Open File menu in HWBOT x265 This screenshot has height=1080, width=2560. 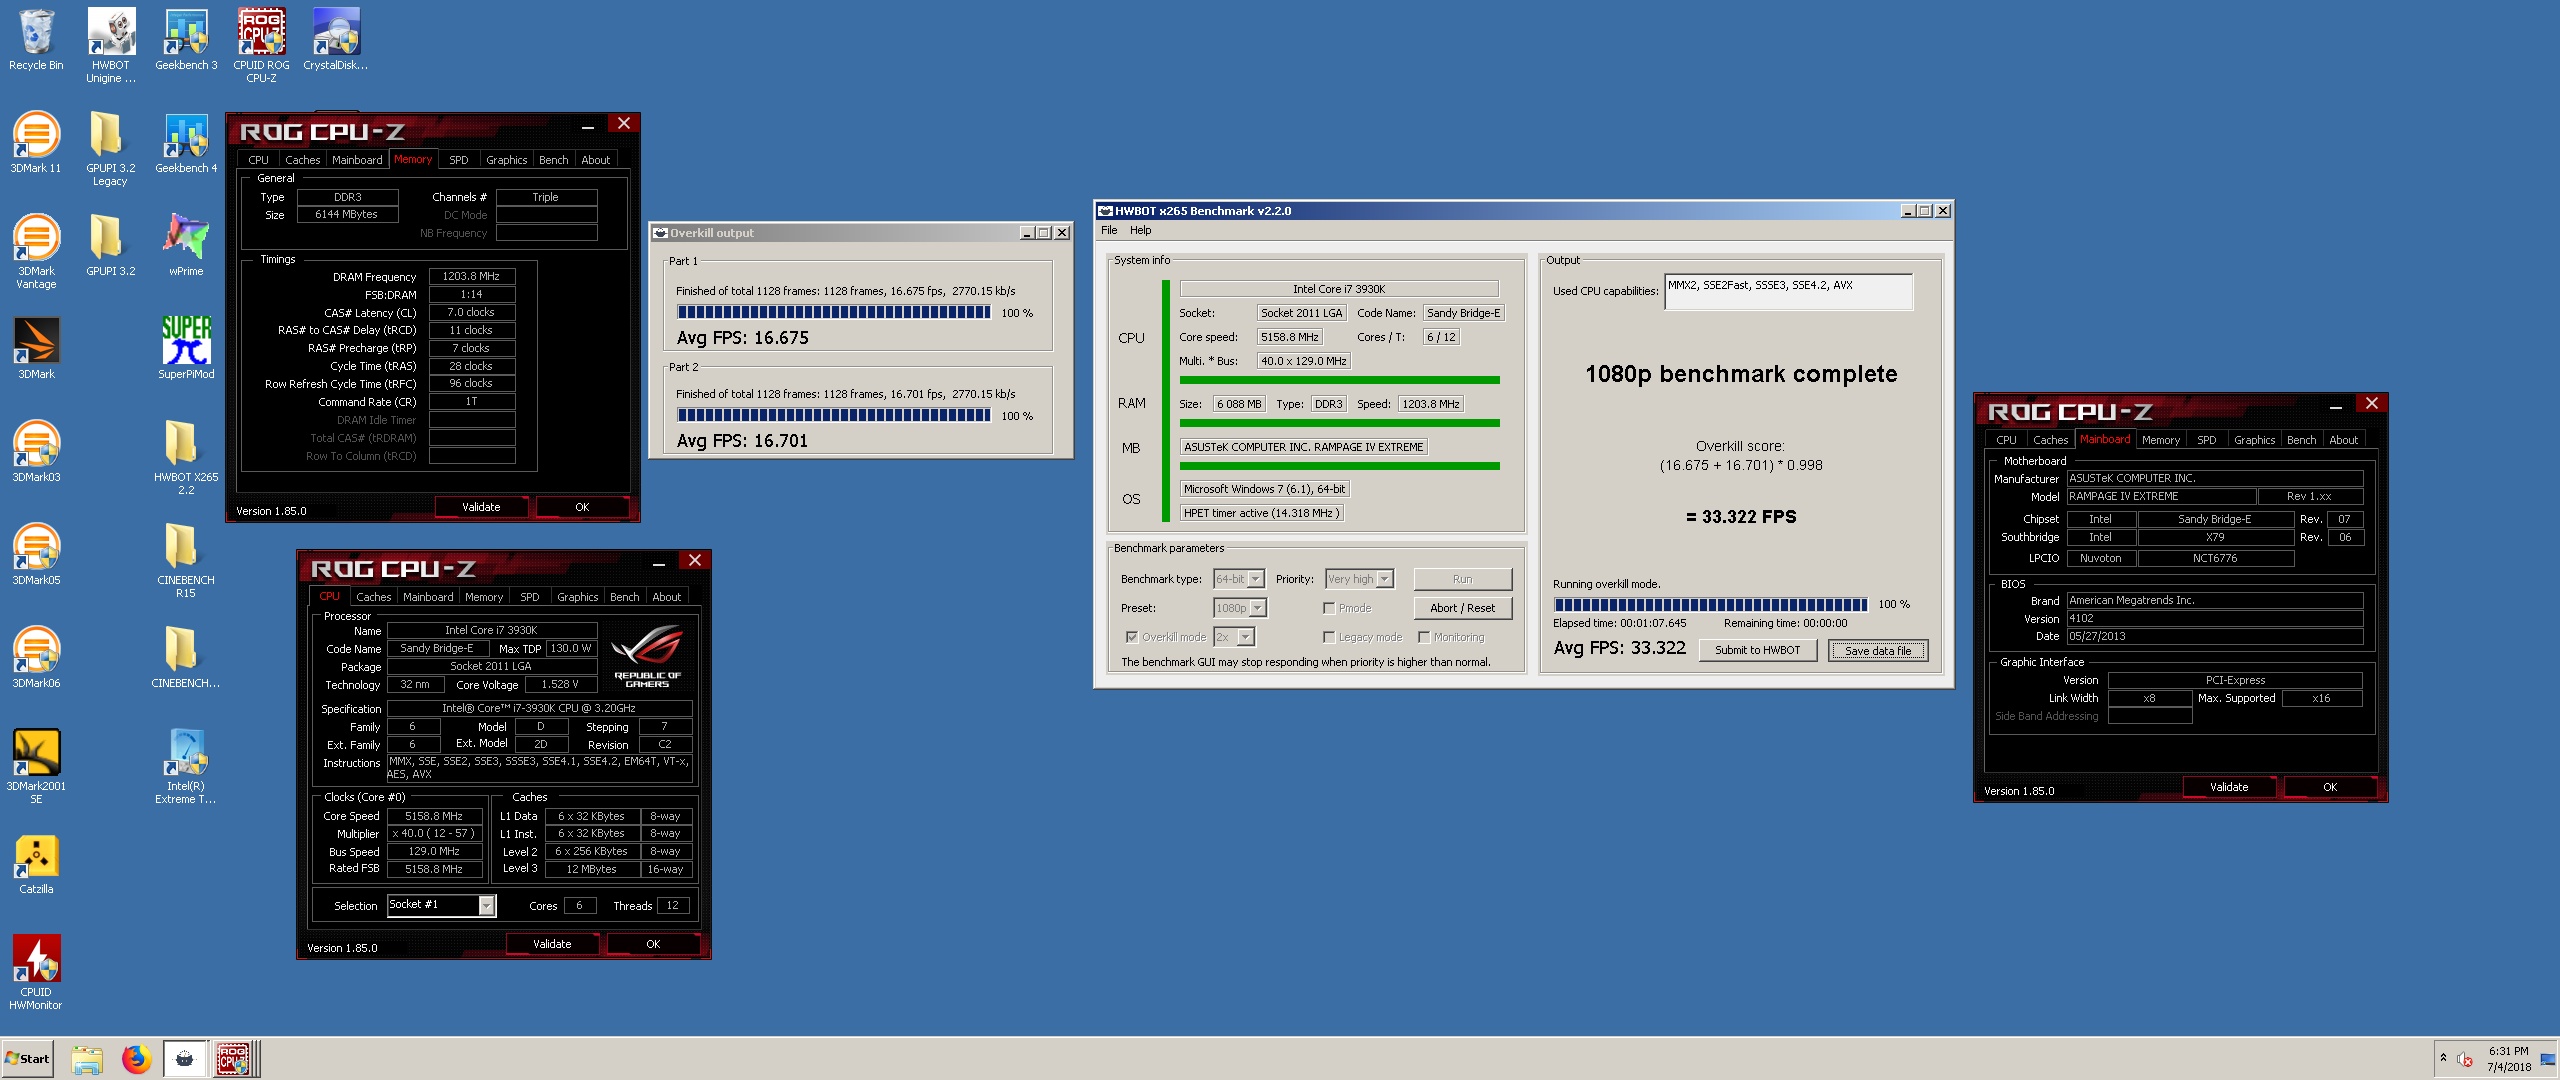click(x=1109, y=230)
